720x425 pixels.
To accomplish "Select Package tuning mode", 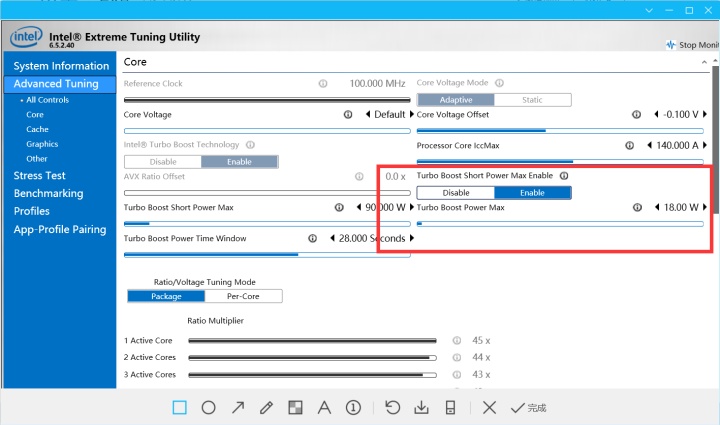I will pyautogui.click(x=166, y=296).
